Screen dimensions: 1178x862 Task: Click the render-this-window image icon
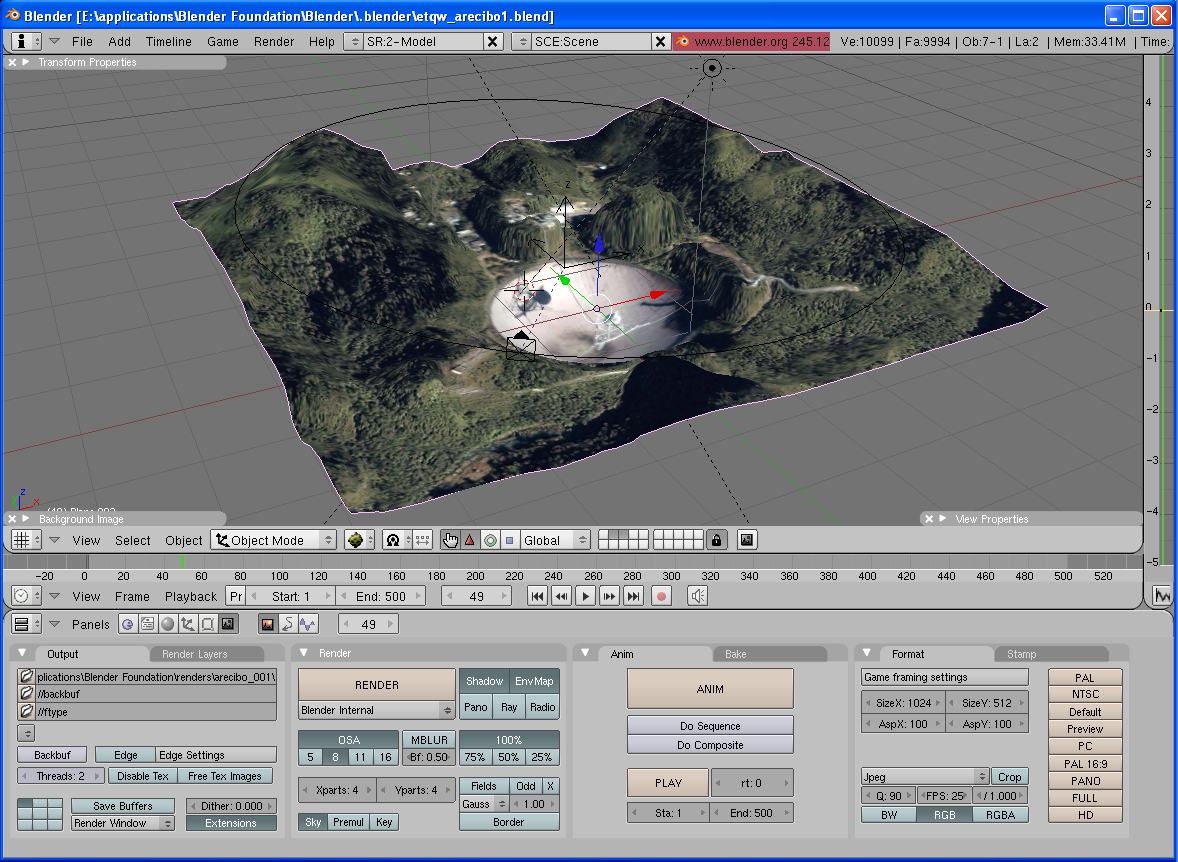point(746,540)
